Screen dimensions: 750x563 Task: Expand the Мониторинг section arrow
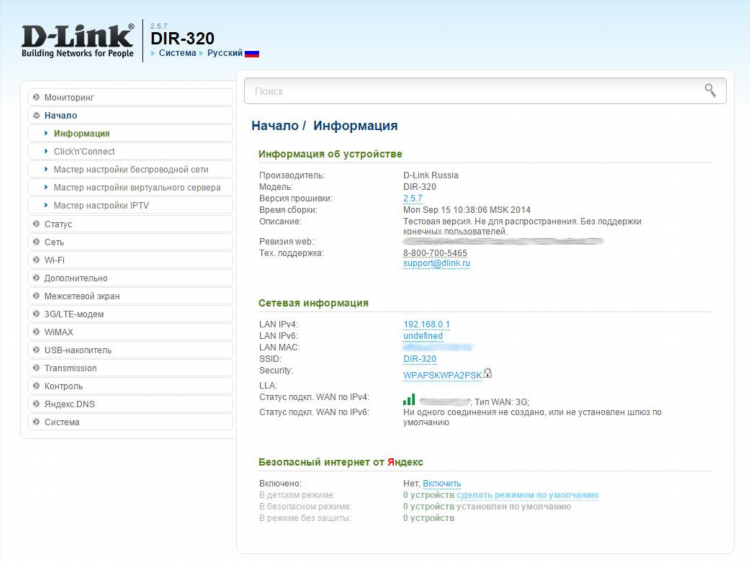pos(36,97)
